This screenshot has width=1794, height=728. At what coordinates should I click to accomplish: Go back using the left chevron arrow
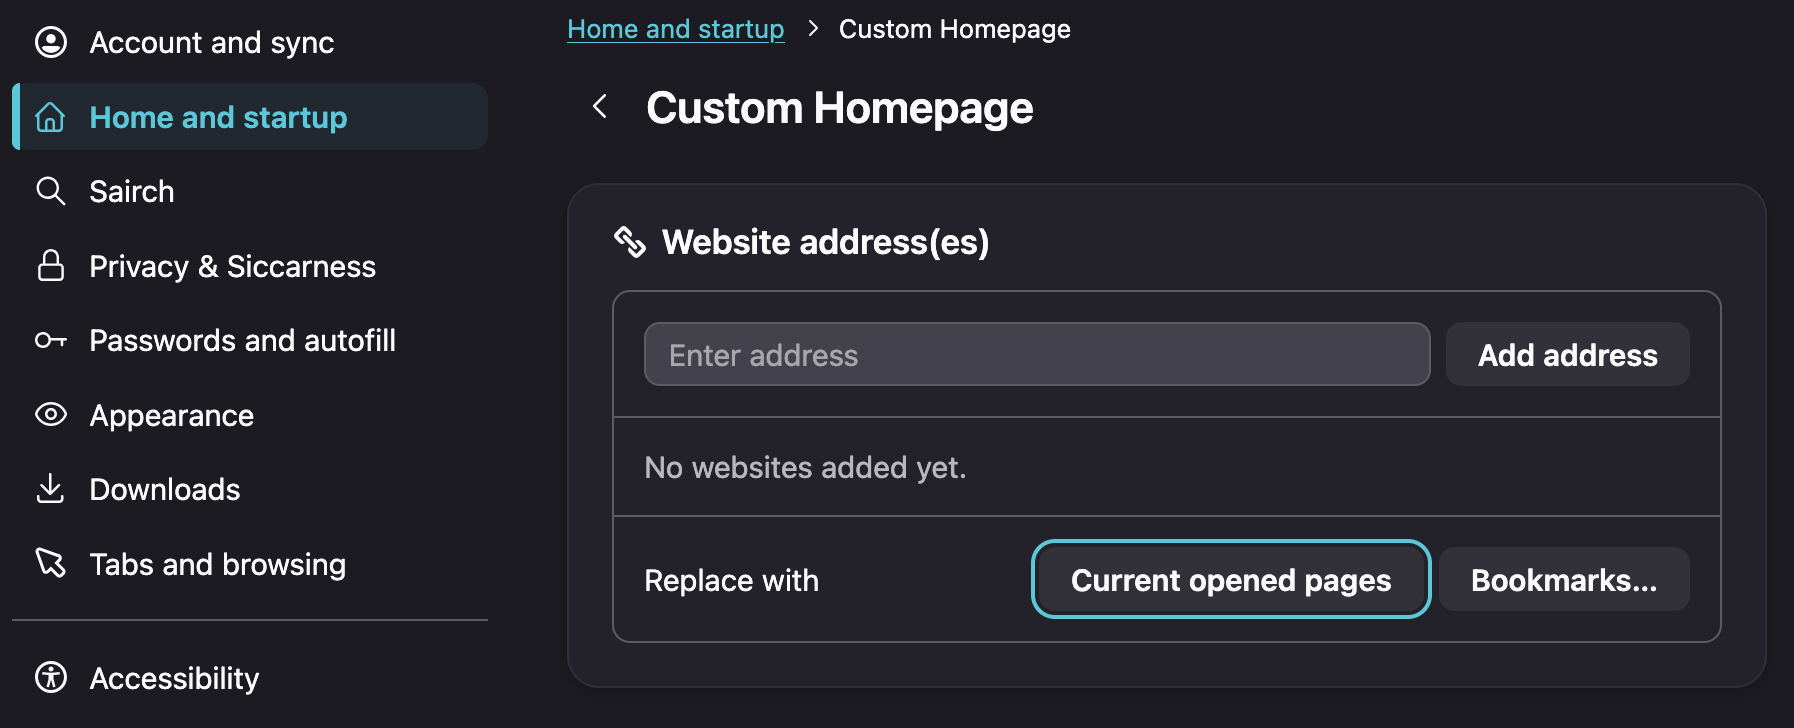600,107
